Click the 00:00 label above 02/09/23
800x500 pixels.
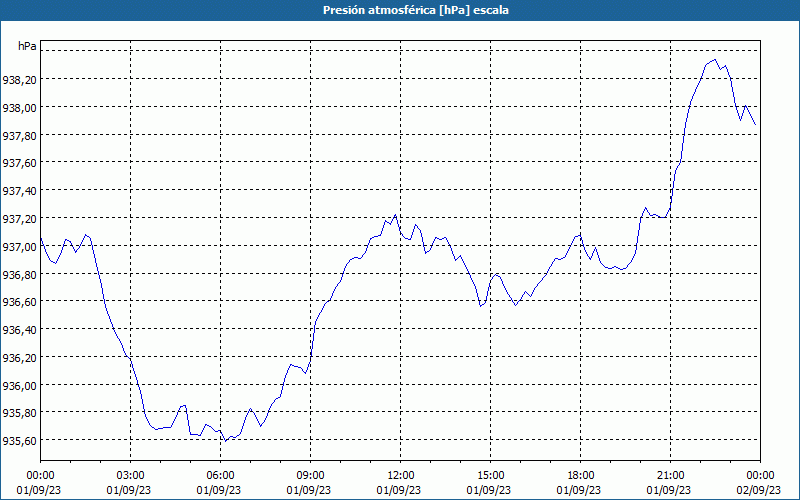(x=760, y=476)
